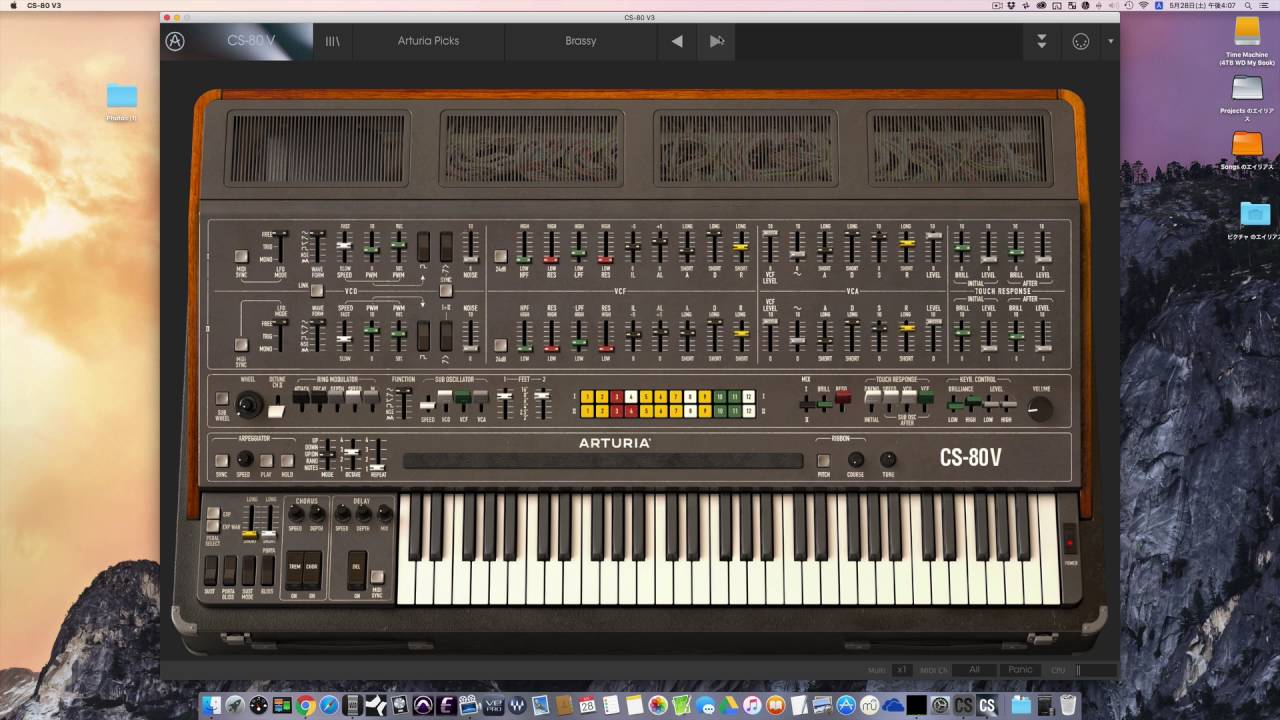The image size is (1280, 720).
Task: Toggle lower row LFO MIDI Sync button
Action: tap(241, 345)
